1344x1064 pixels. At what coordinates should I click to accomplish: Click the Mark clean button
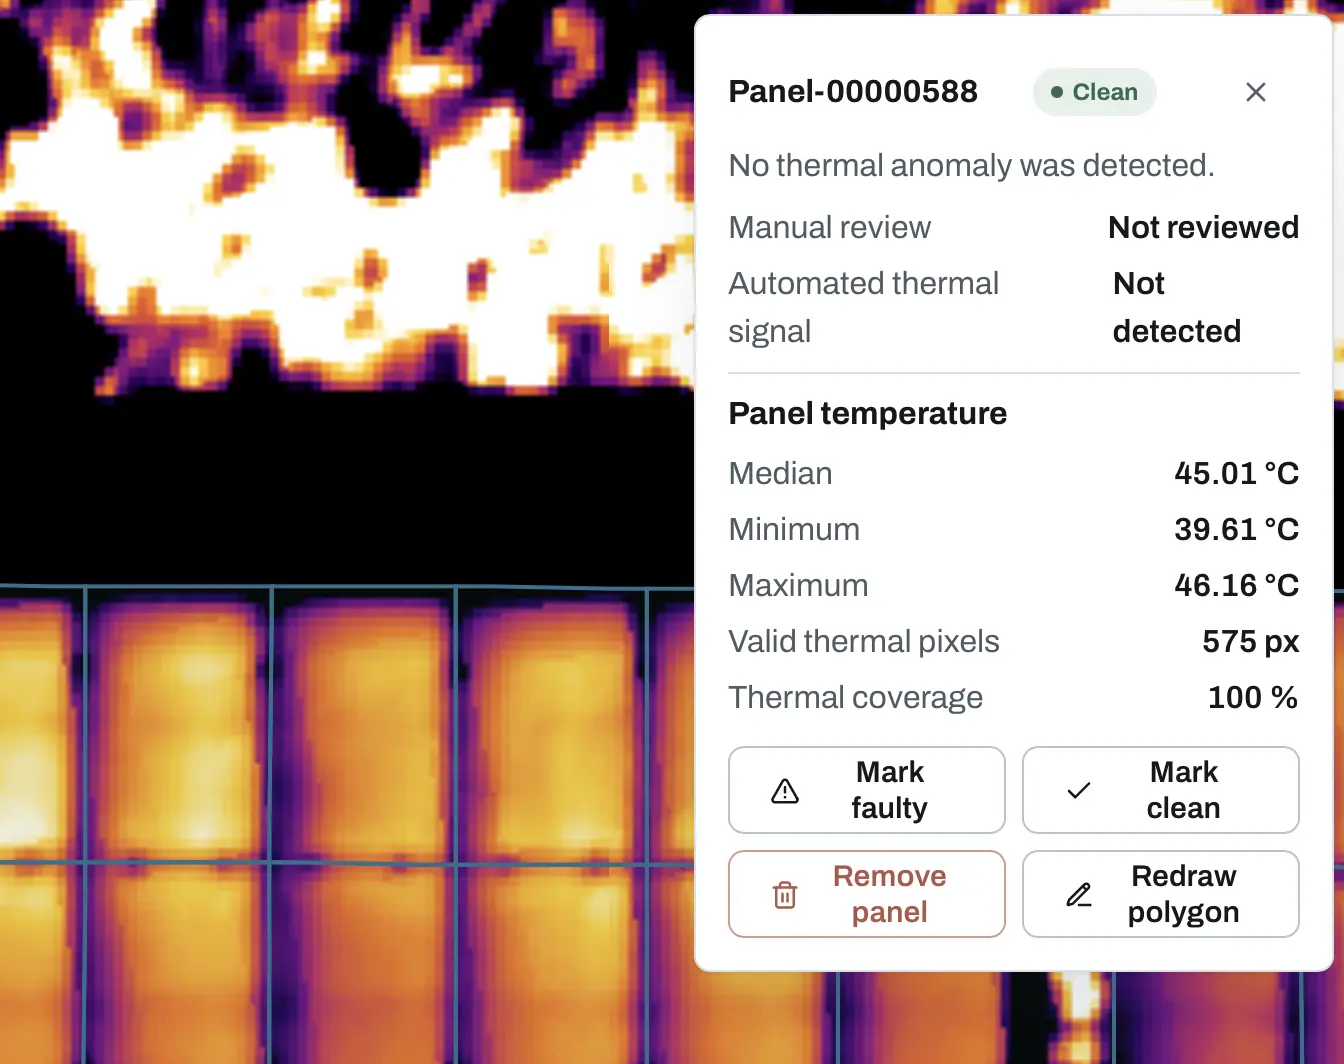pos(1161,790)
